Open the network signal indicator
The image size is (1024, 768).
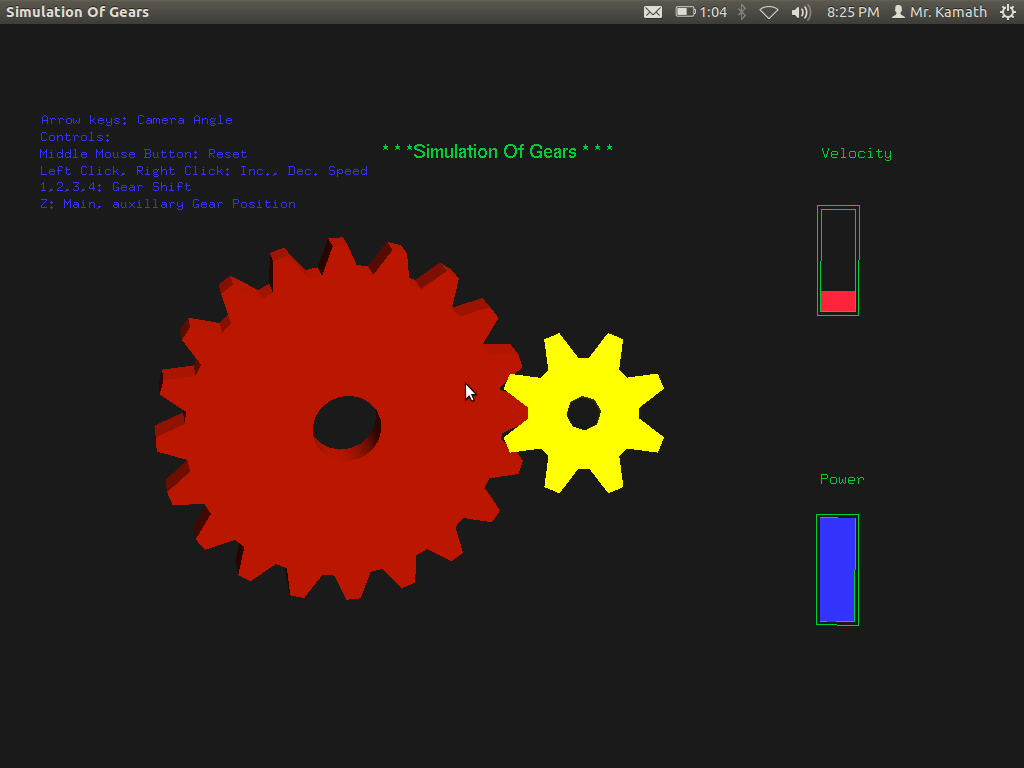(768, 12)
